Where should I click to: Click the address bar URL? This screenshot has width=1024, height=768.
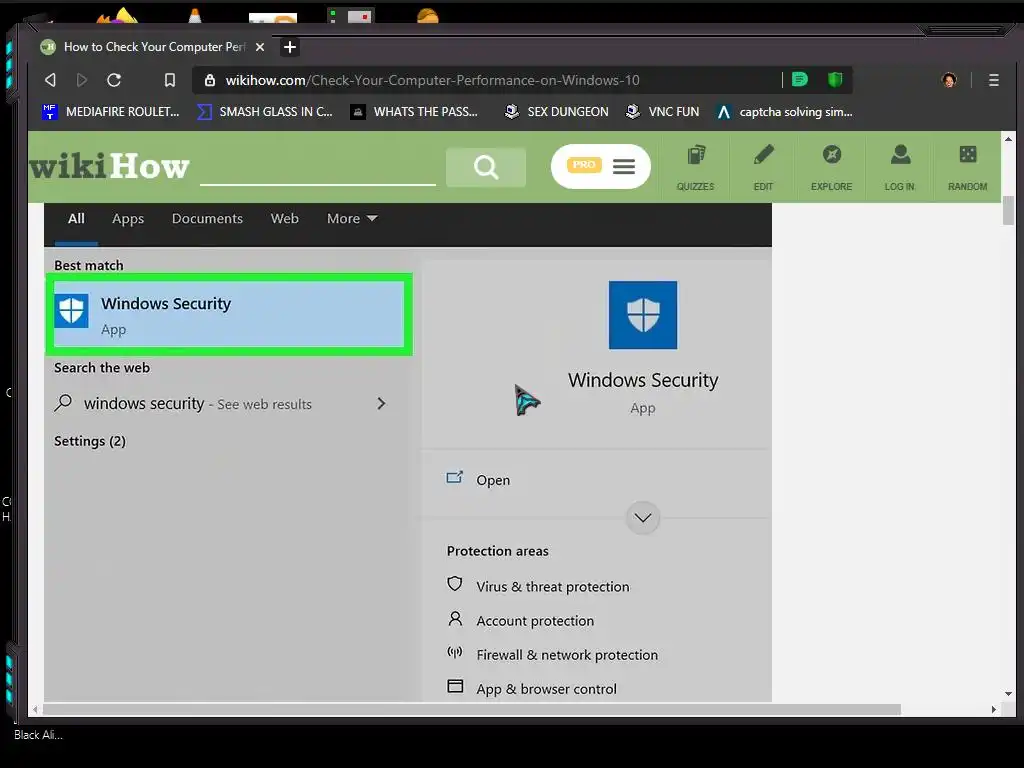[x=432, y=80]
